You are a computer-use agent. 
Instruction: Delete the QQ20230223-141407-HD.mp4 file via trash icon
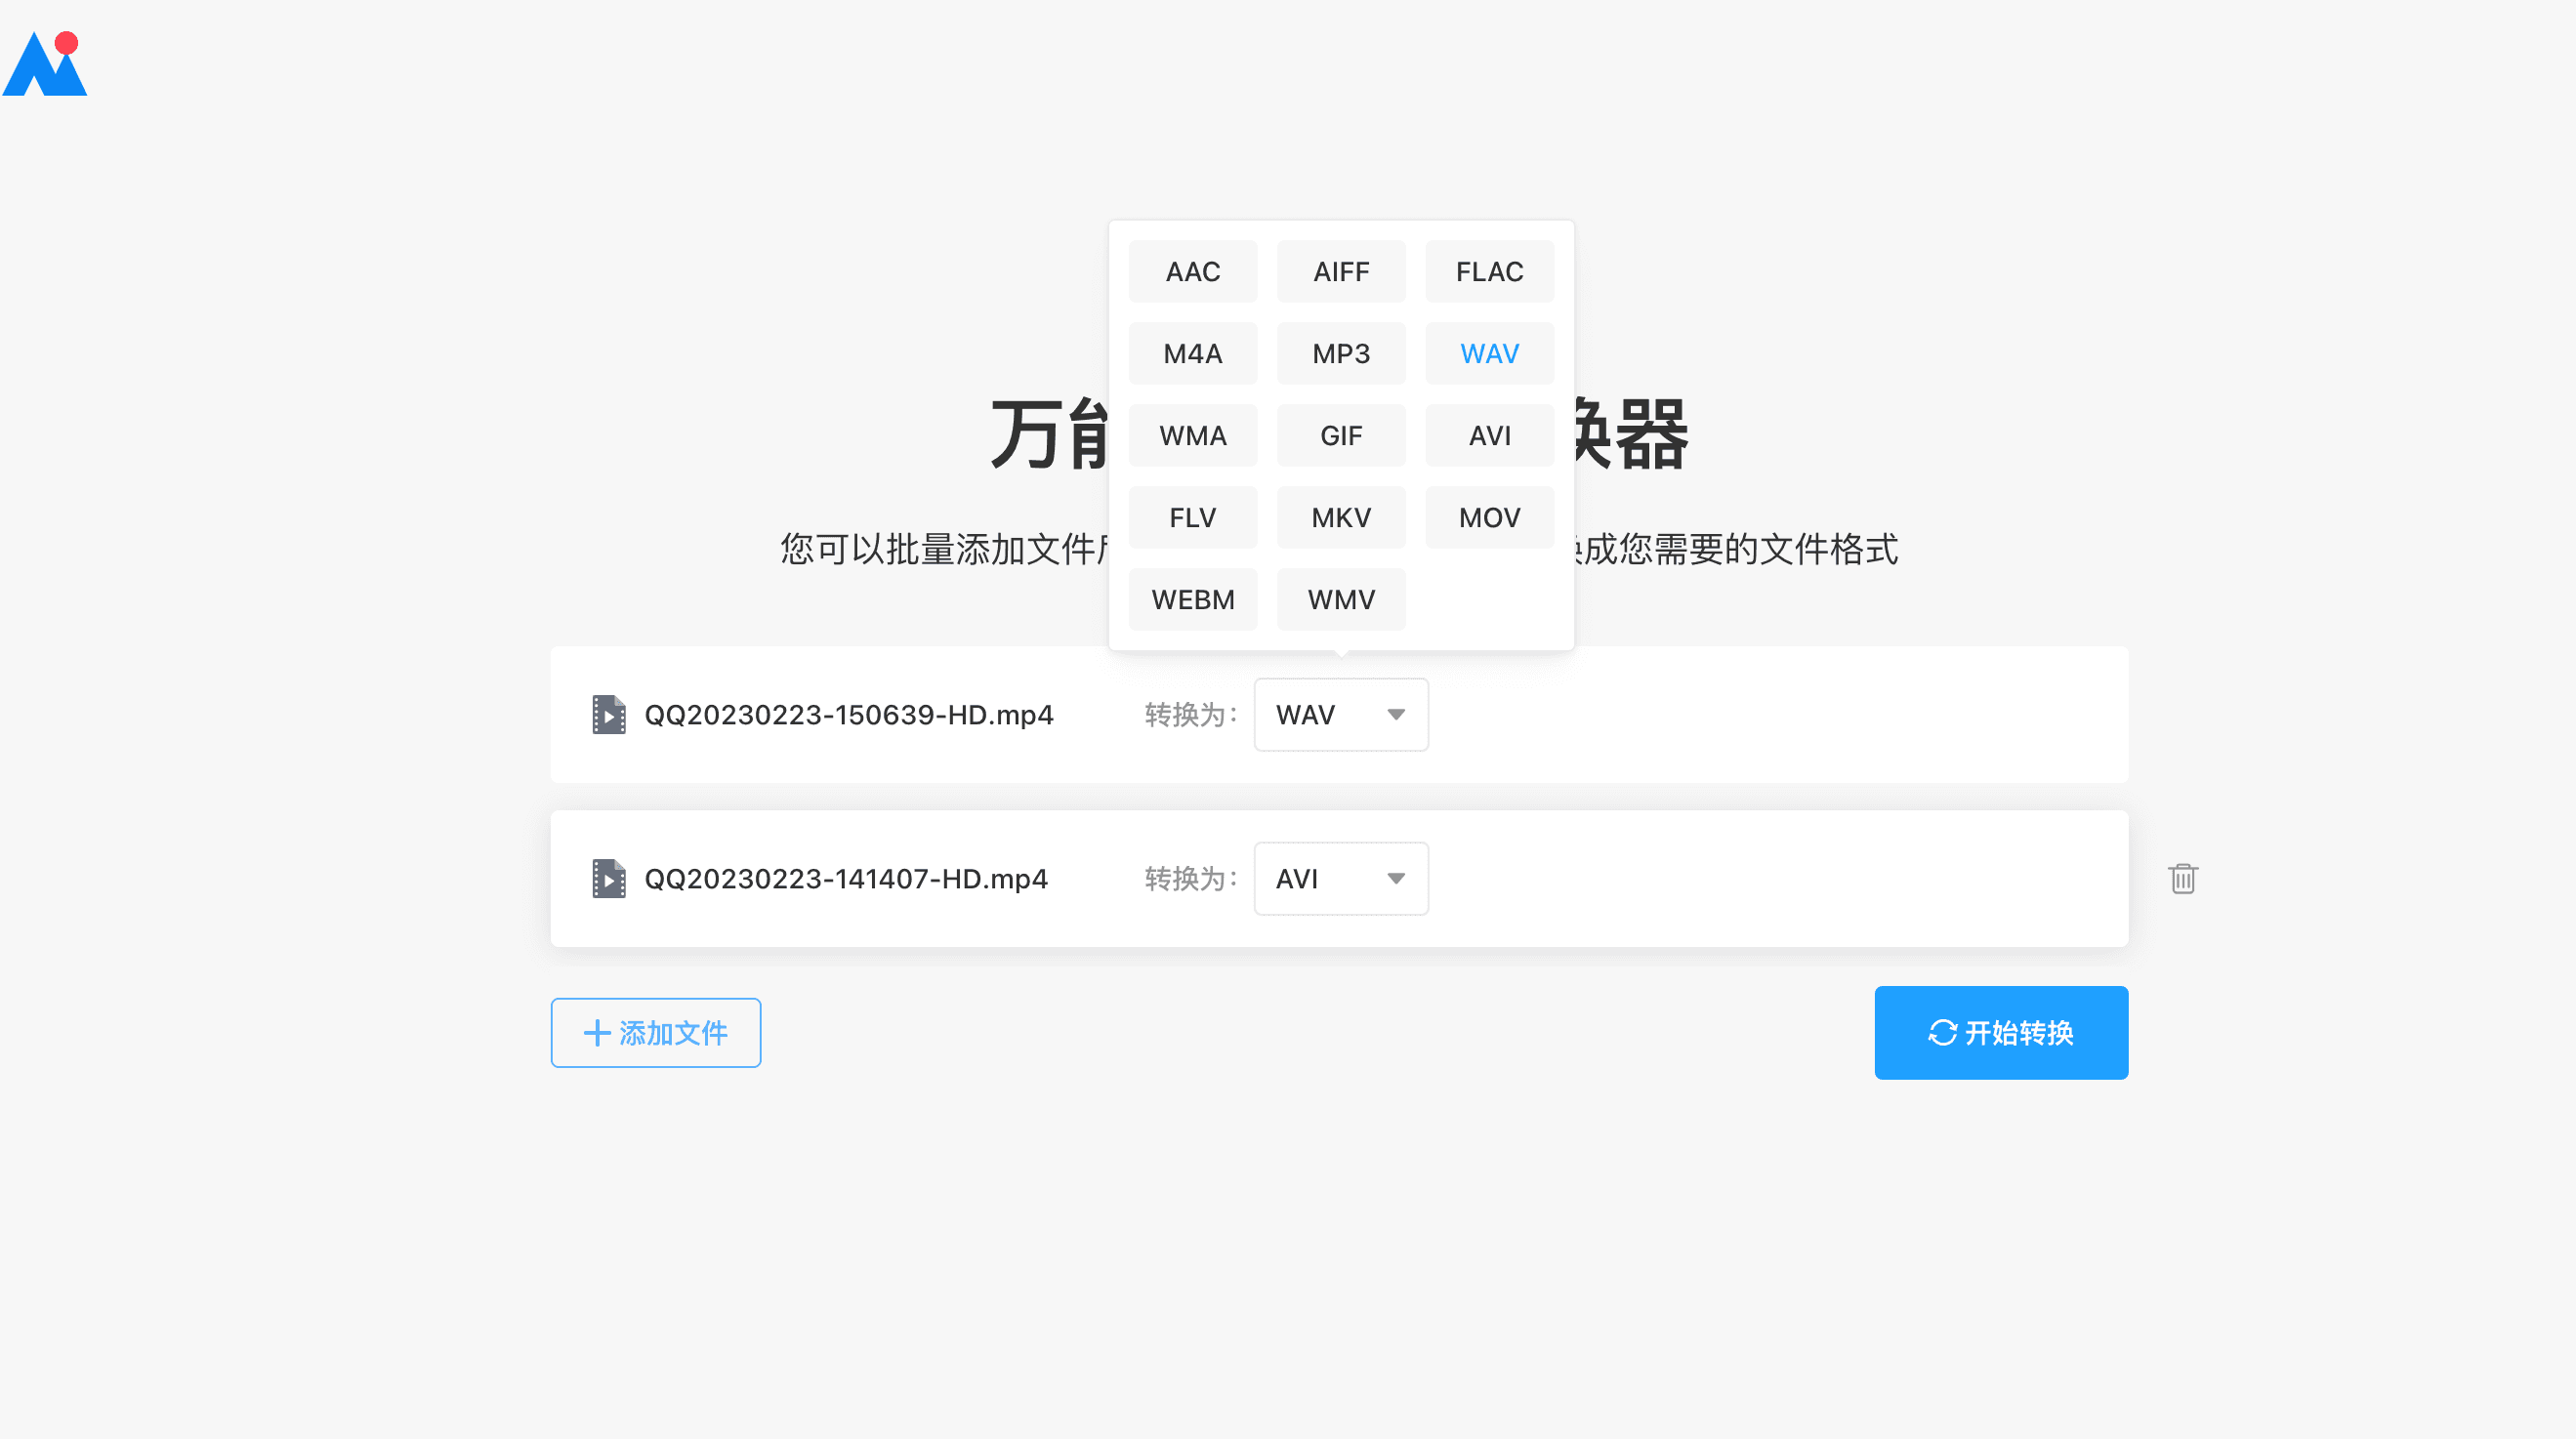point(2182,879)
